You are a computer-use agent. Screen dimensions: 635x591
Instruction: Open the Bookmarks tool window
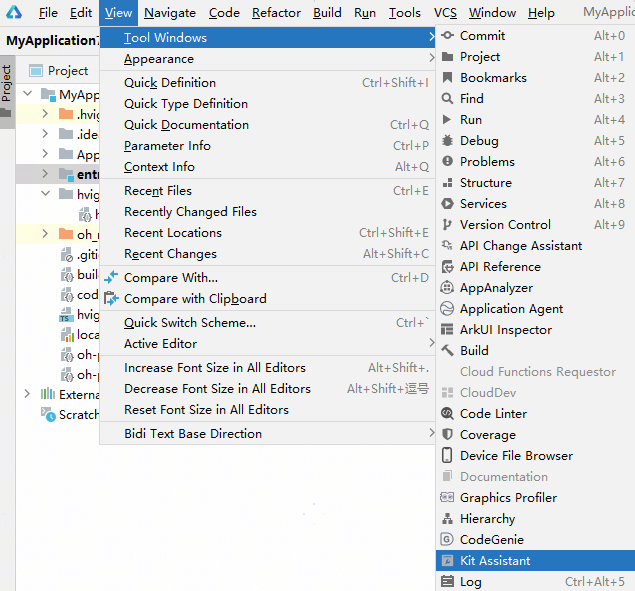pyautogui.click(x=493, y=78)
